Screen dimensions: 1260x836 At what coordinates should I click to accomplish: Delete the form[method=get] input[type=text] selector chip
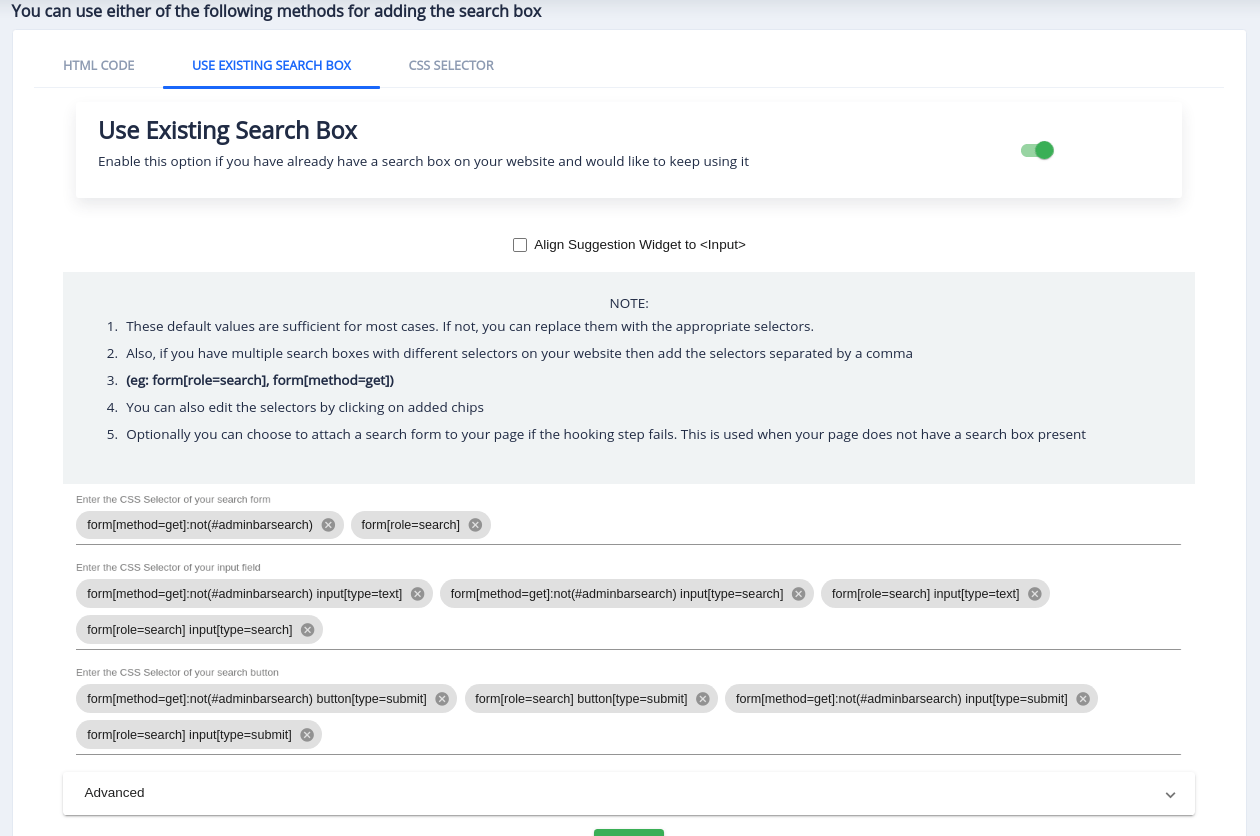(x=417, y=593)
